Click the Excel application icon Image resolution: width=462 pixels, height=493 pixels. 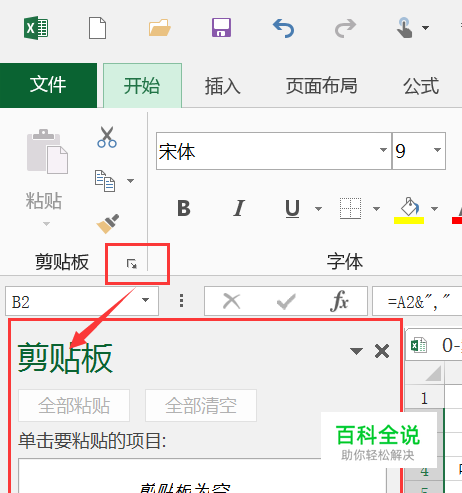(36, 28)
